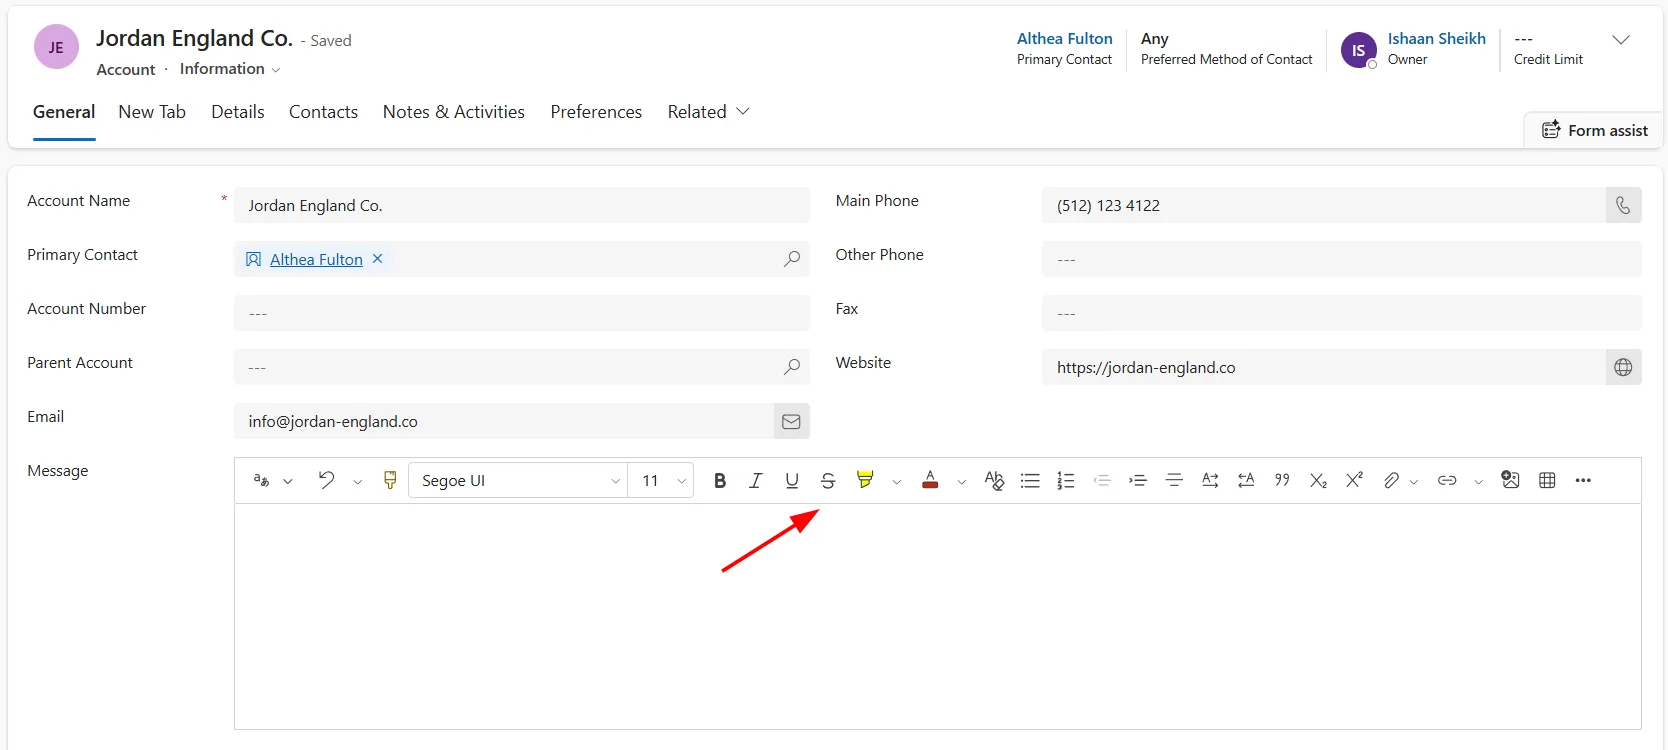Open the Segoe UI font dropdown
The image size is (1668, 750).
[x=518, y=481]
